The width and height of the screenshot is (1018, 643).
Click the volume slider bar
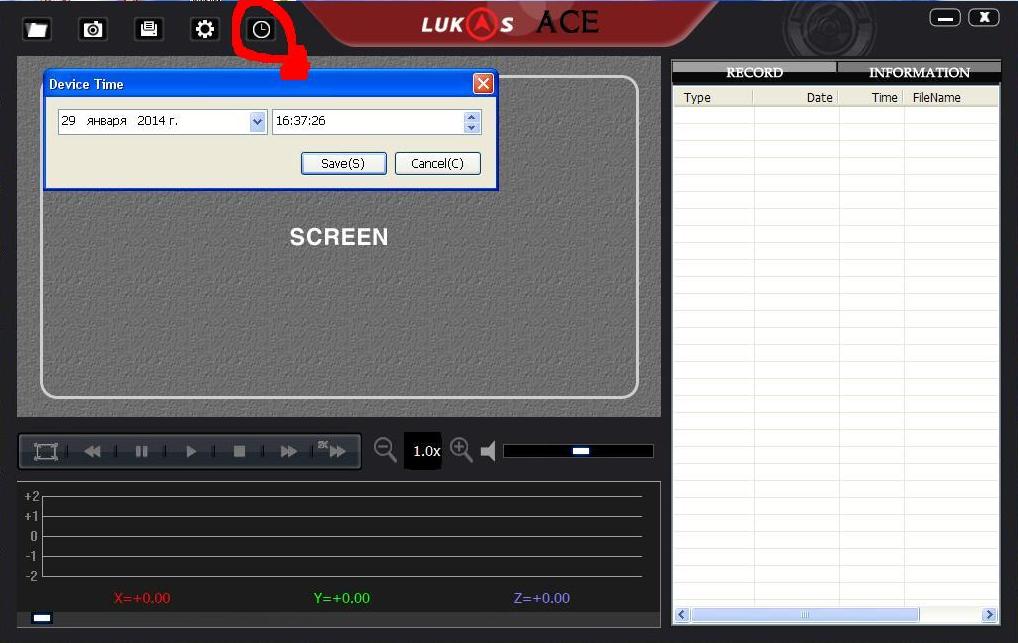pos(578,451)
